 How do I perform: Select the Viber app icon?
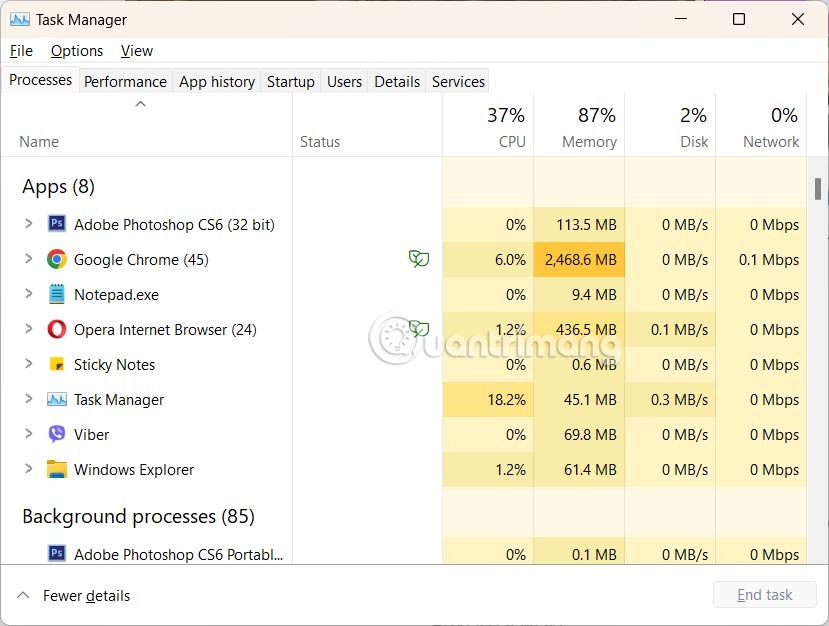click(57, 435)
